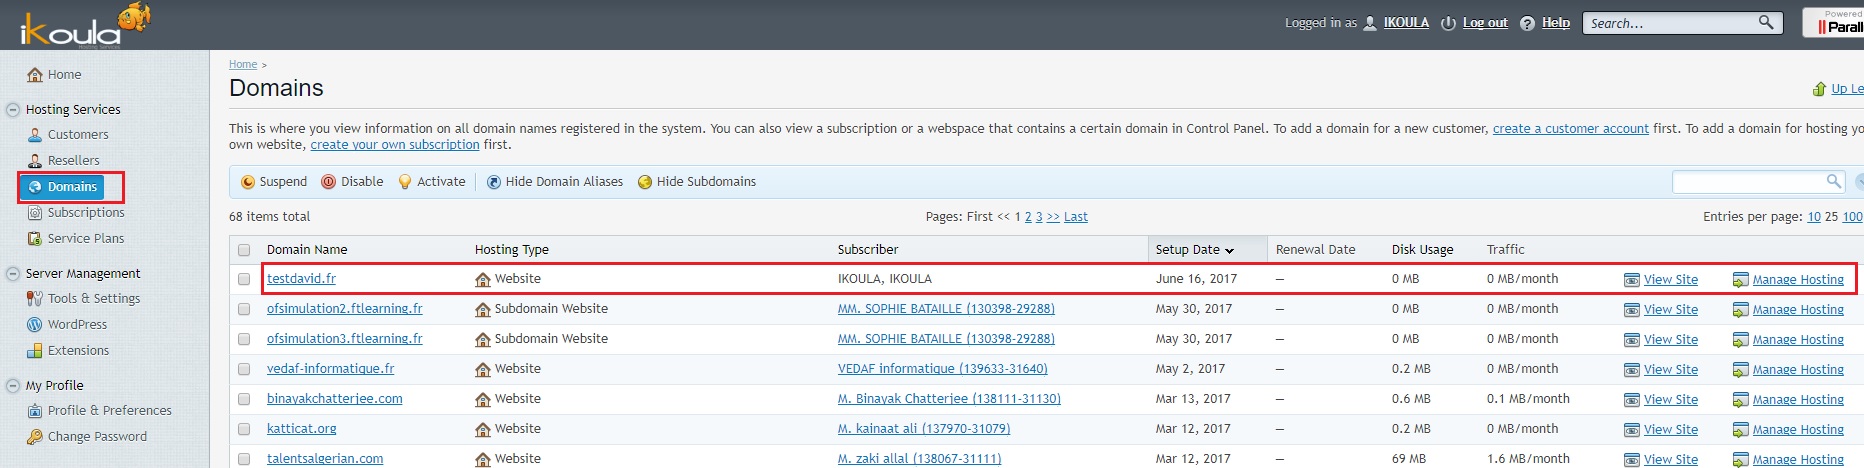1864x468 pixels.
Task: Open Service Plans in the sidebar
Action: click(x=76, y=239)
